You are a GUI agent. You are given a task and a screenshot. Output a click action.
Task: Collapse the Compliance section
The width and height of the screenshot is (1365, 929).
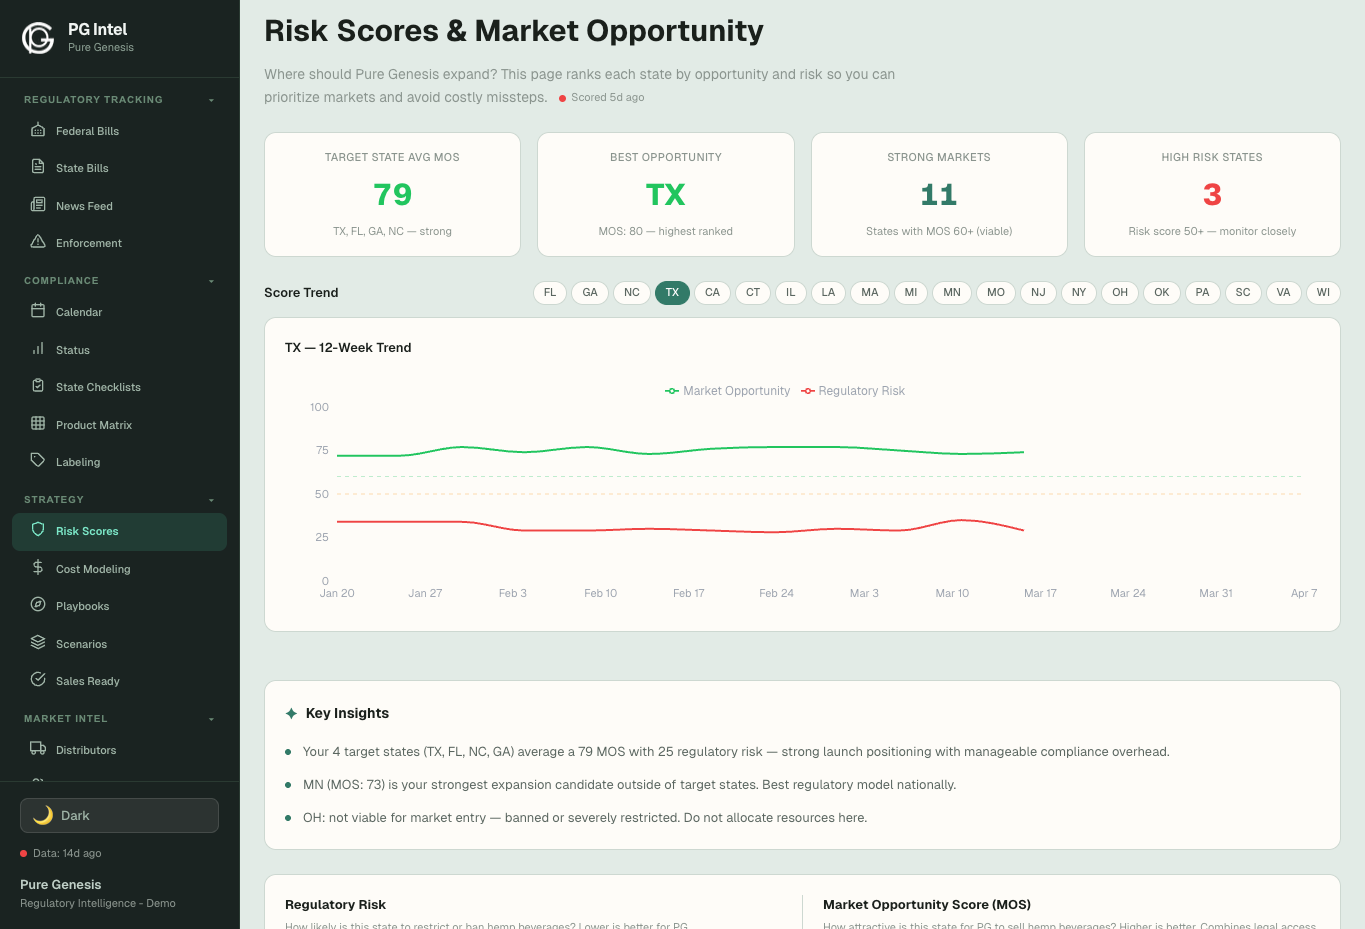pyautogui.click(x=211, y=280)
